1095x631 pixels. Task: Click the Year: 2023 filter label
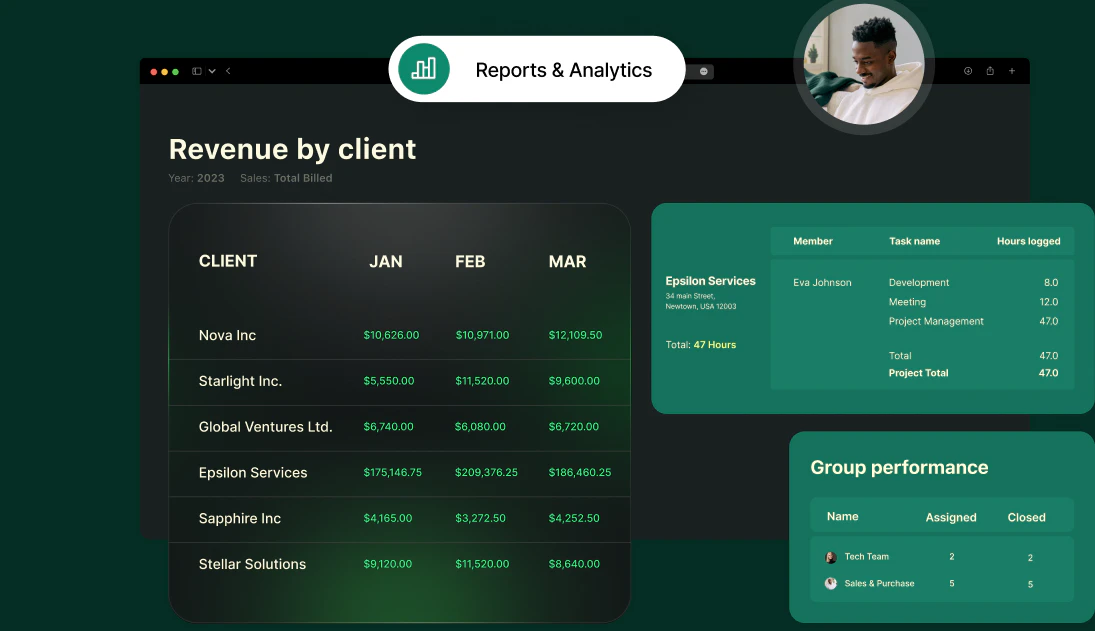(x=196, y=178)
